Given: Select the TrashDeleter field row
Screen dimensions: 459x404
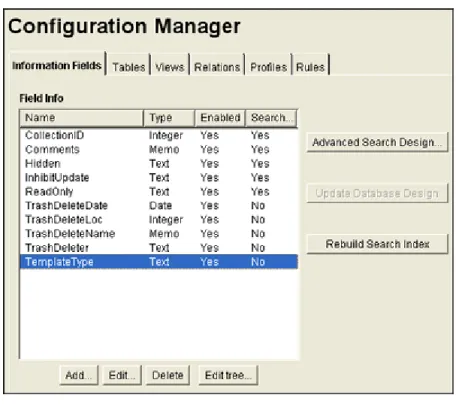Looking at the screenshot, I should click(159, 248).
